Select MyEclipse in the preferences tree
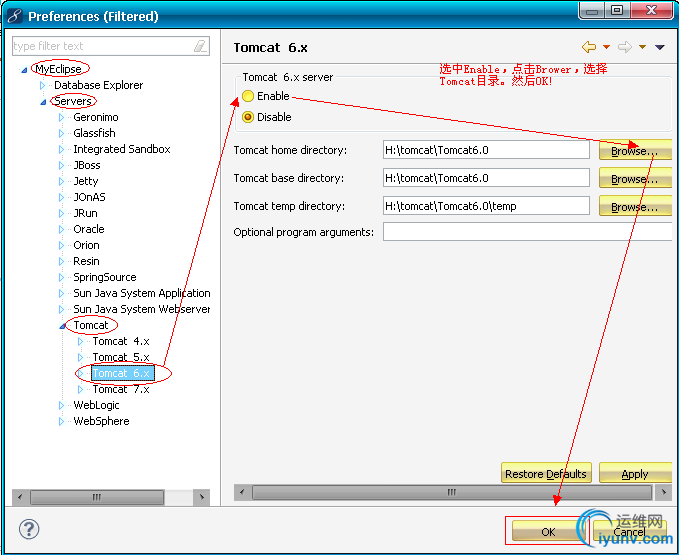 (x=58, y=69)
